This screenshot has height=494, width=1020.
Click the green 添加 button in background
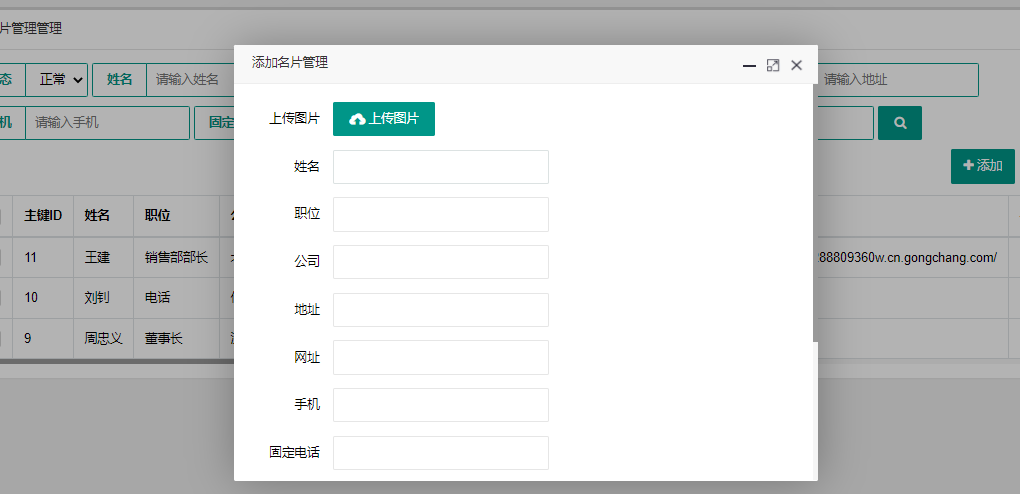pos(982,166)
